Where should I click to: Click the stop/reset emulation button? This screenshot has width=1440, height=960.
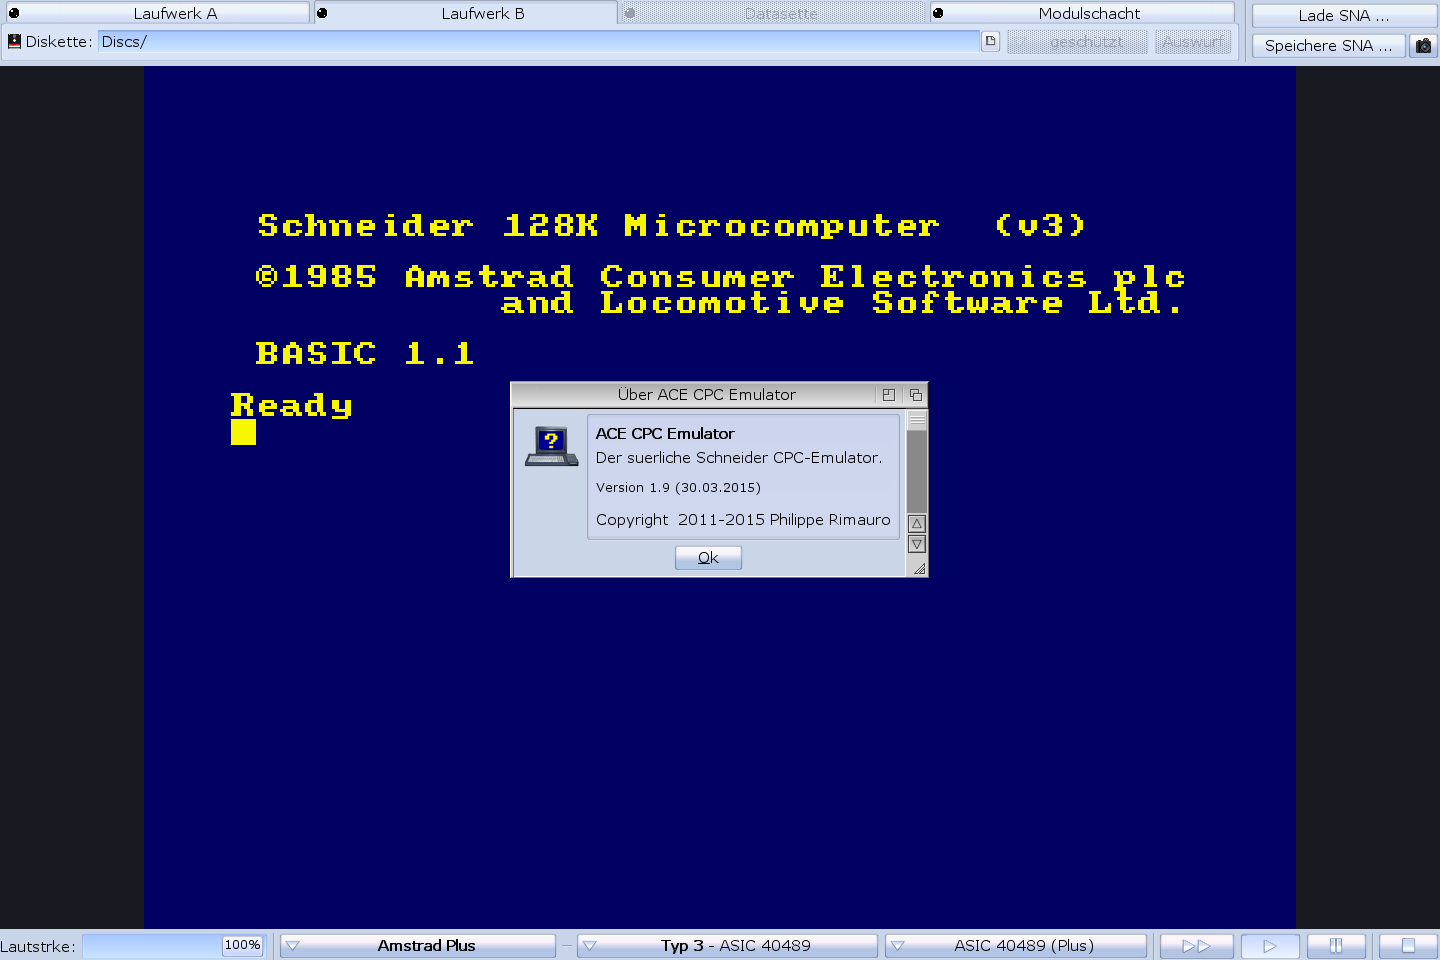pyautogui.click(x=1408, y=945)
